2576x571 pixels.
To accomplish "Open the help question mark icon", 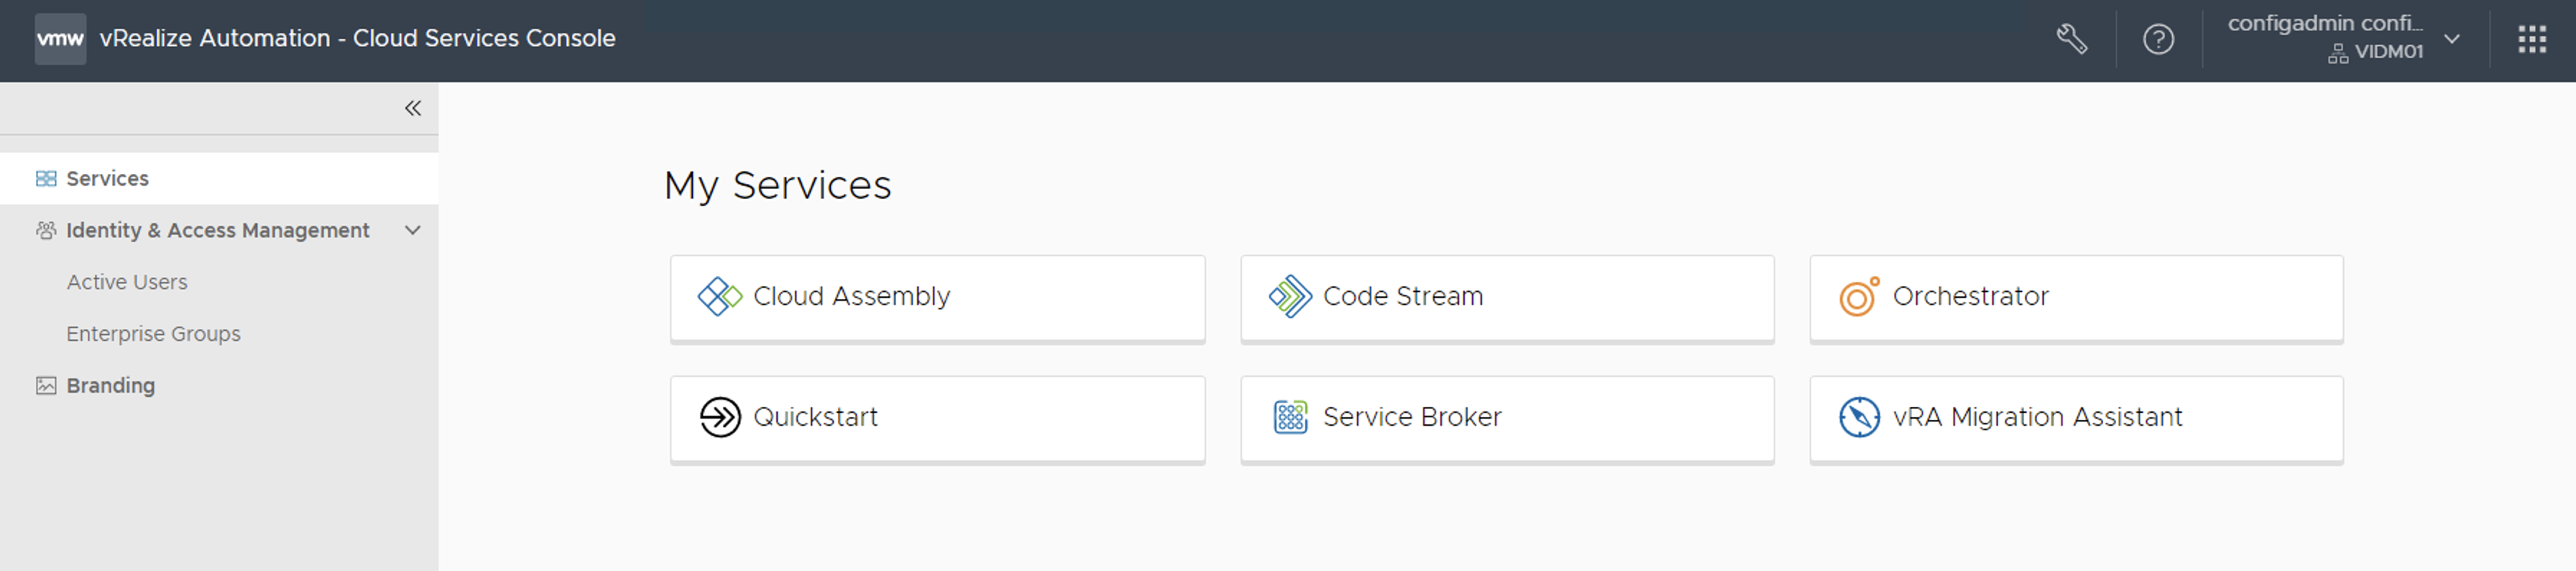I will coord(2158,39).
